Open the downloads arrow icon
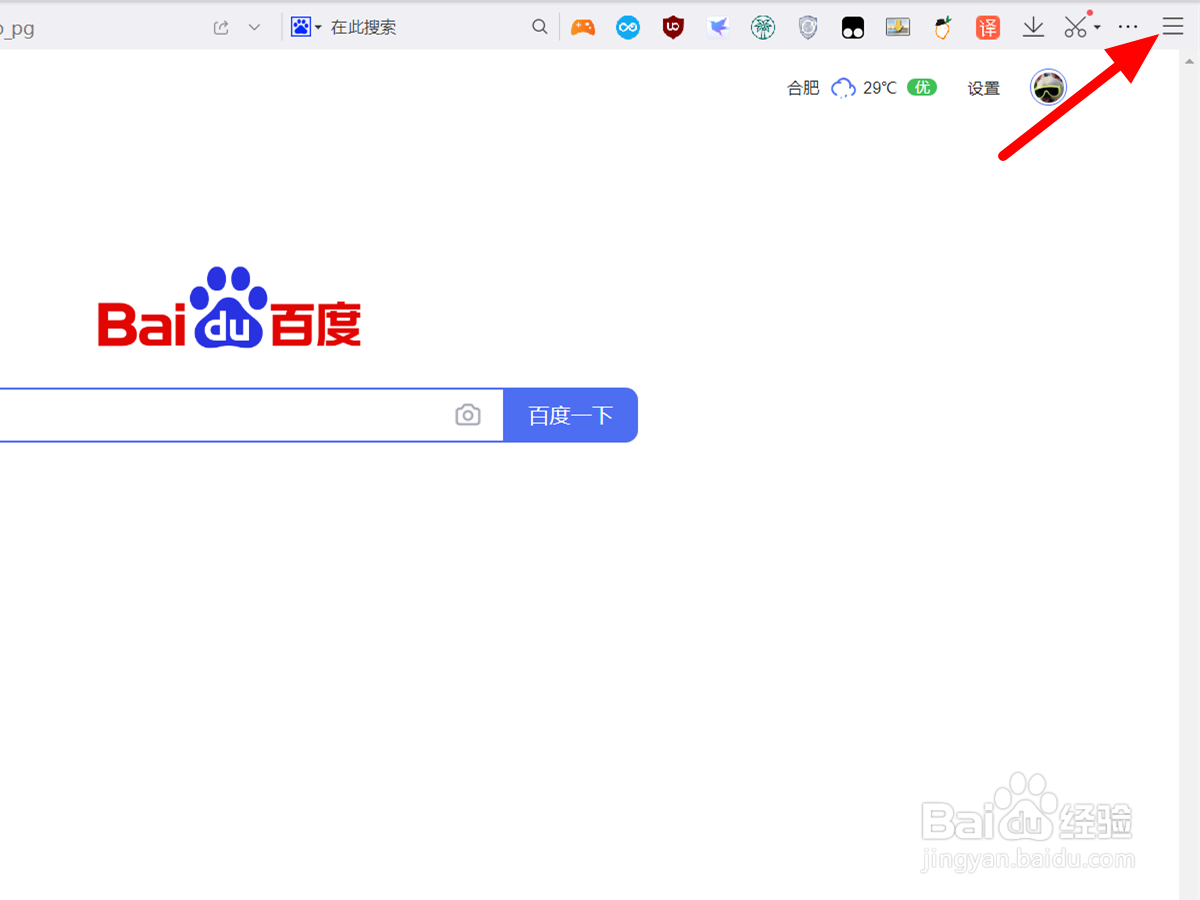This screenshot has height=900, width=1200. (1033, 27)
